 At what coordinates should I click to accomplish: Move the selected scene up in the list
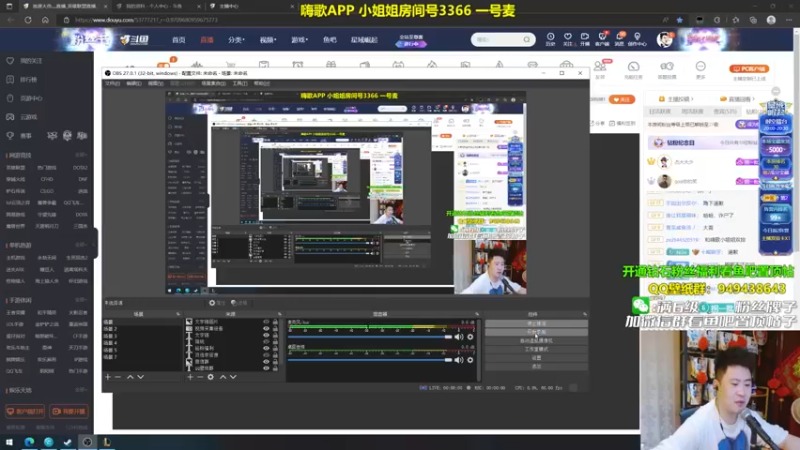click(130, 377)
